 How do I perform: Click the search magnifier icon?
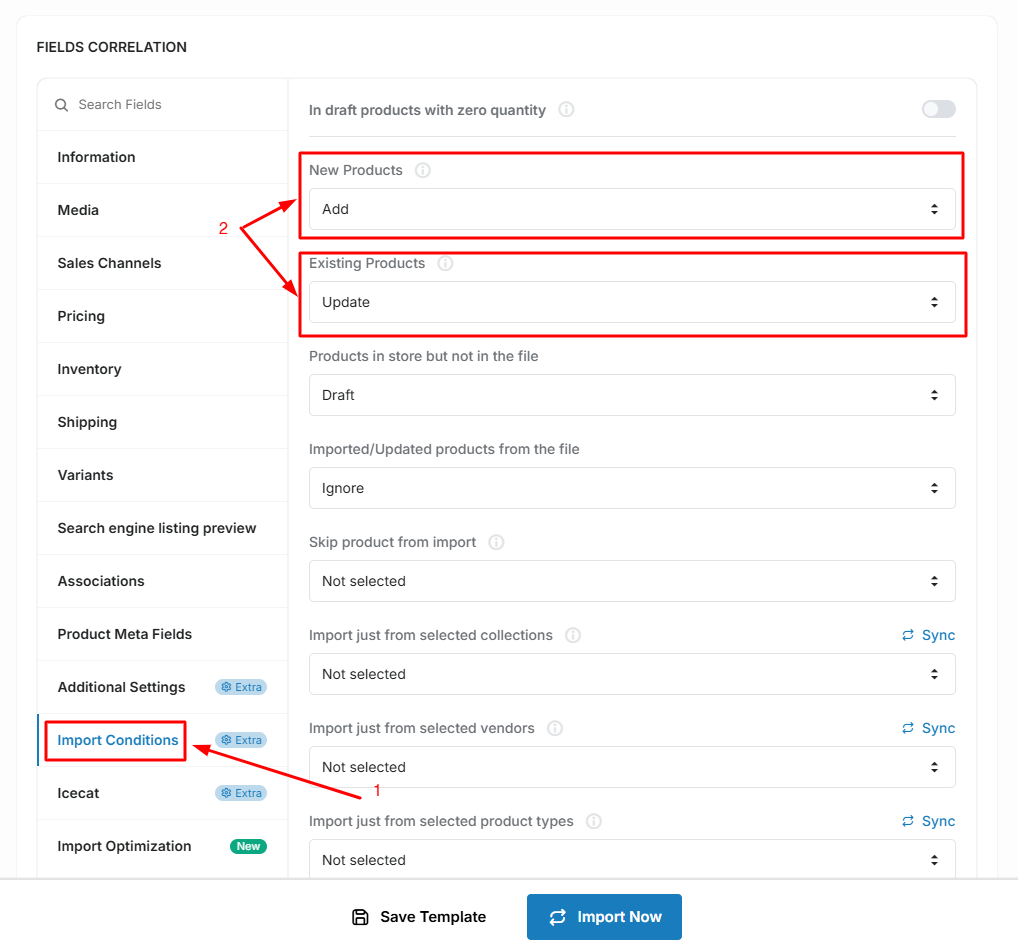(x=62, y=105)
